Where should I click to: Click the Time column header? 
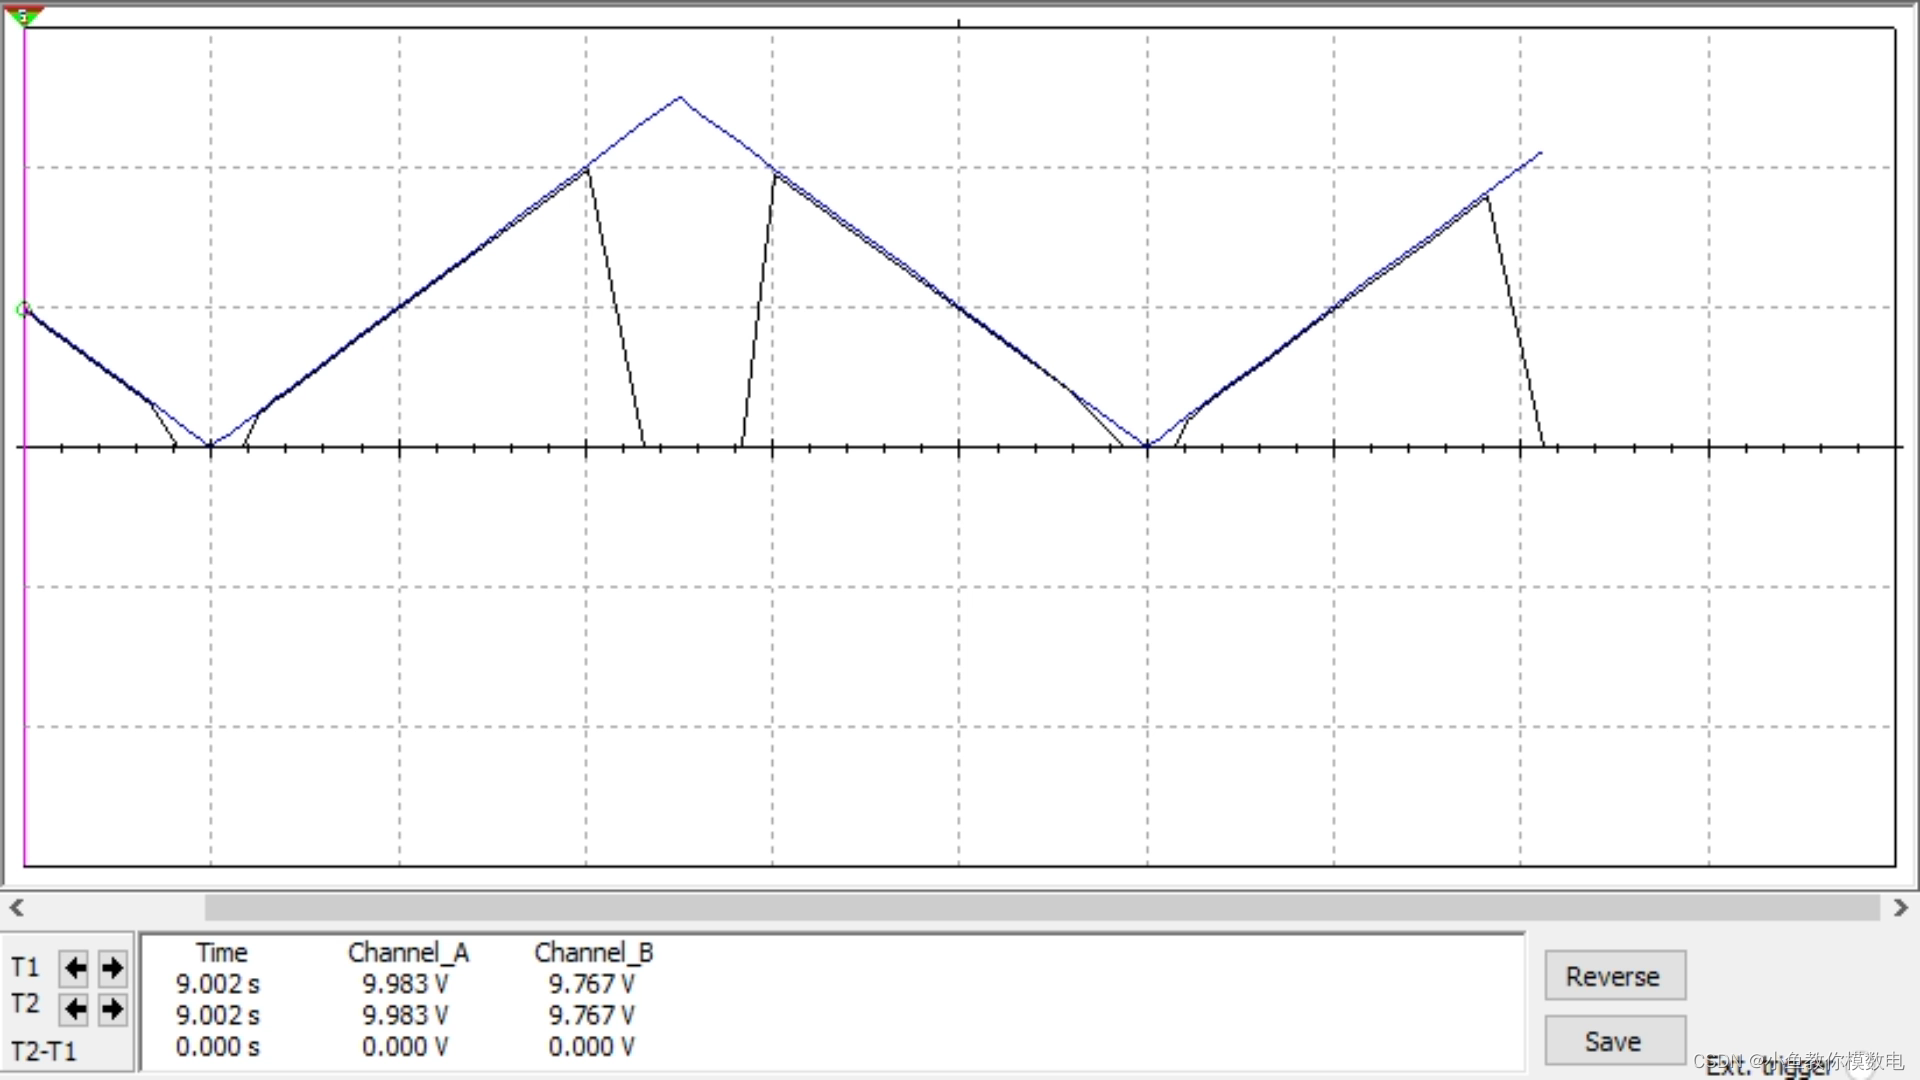221,953
